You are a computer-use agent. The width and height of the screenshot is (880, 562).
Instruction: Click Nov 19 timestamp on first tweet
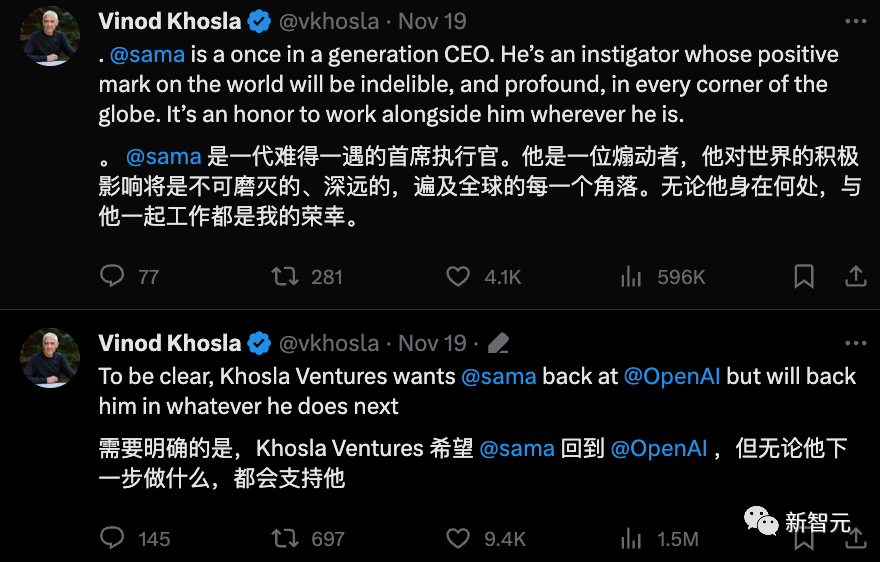pyautogui.click(x=432, y=21)
